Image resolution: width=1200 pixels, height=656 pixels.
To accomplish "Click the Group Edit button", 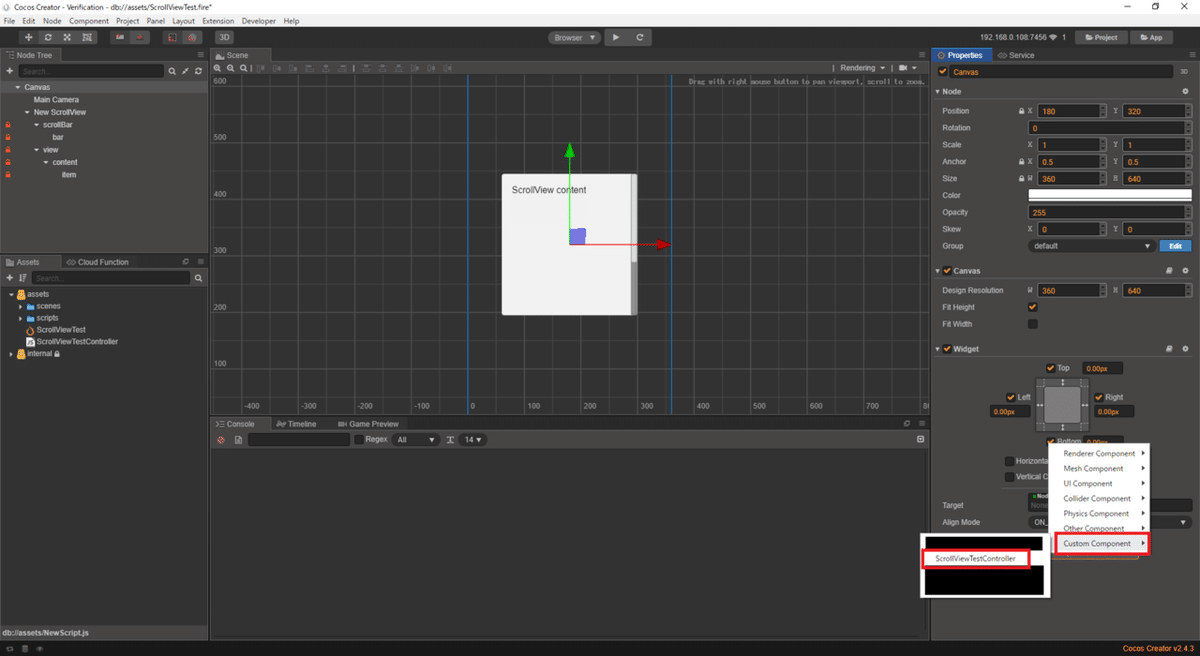I will click(x=1176, y=246).
